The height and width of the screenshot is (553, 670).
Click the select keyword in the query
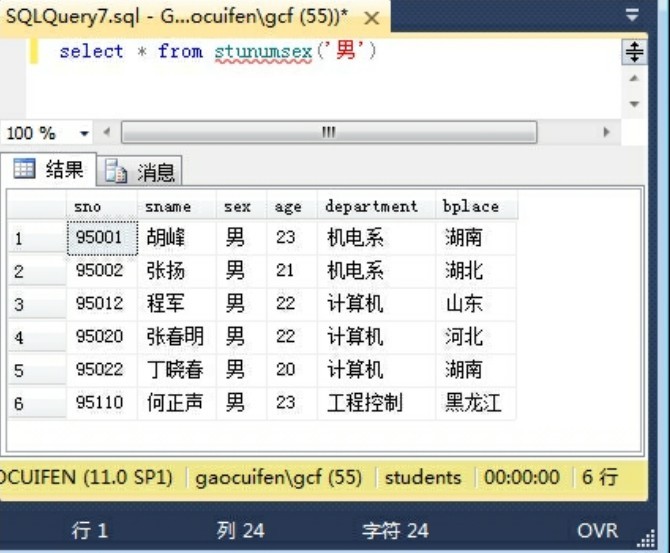[x=91, y=52]
